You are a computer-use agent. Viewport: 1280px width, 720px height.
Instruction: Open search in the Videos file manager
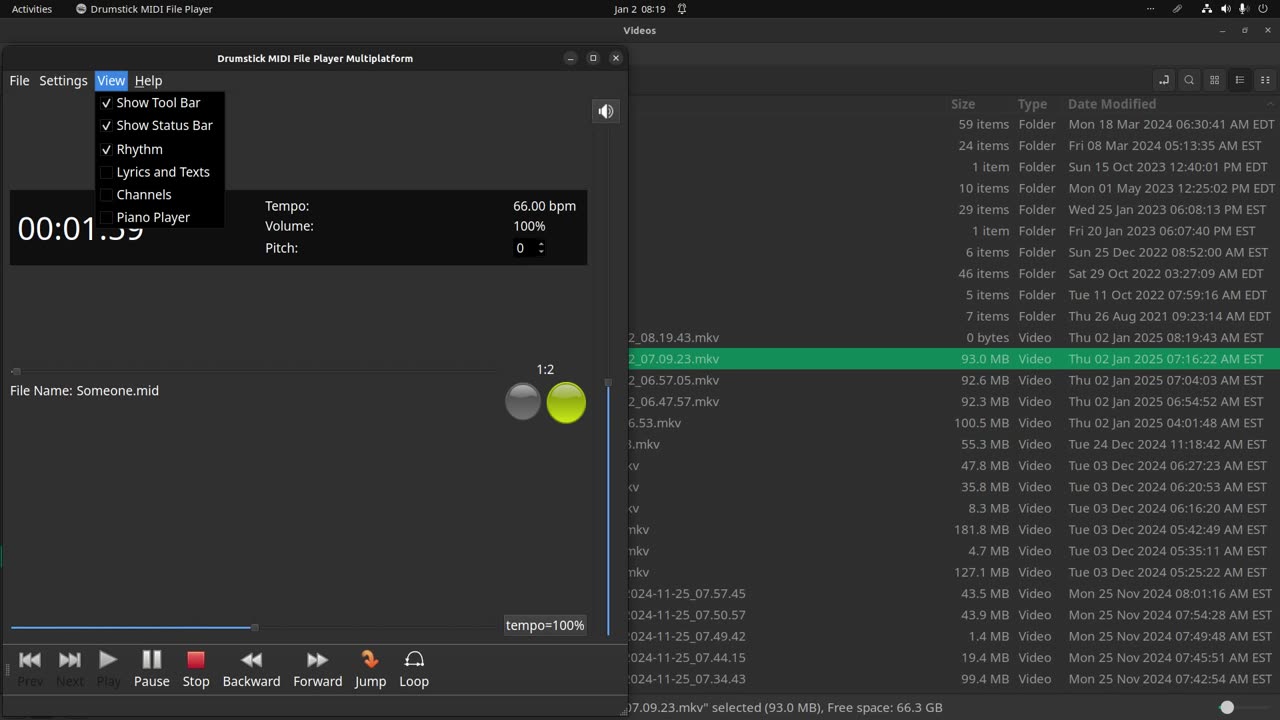tap(1189, 80)
